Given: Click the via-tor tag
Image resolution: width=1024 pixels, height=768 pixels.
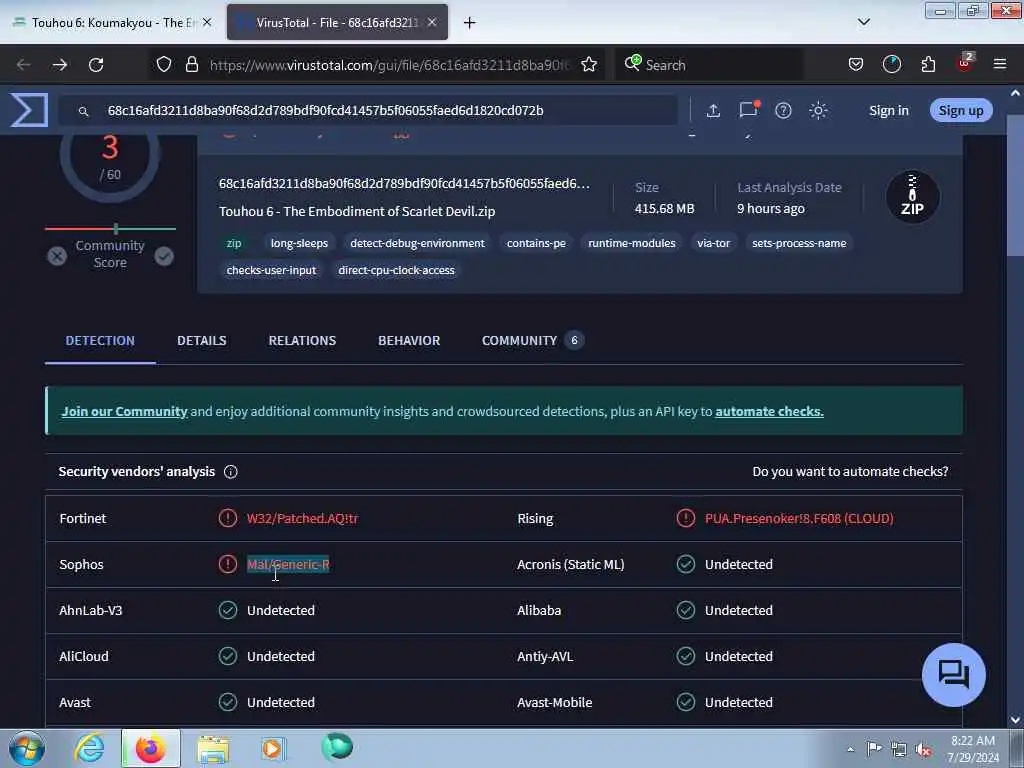Looking at the screenshot, I should pyautogui.click(x=713, y=243).
